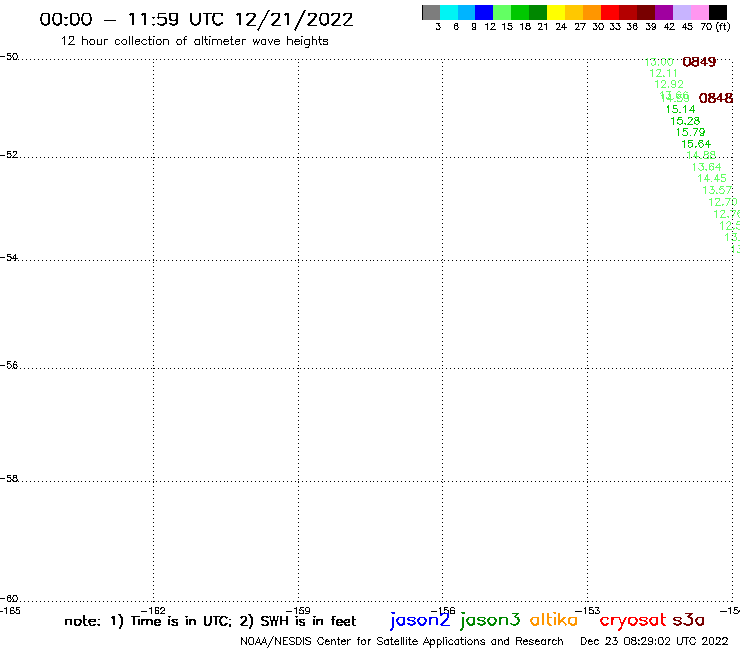Click the '24' label under the color legend
740x650 pixels.
point(561,27)
